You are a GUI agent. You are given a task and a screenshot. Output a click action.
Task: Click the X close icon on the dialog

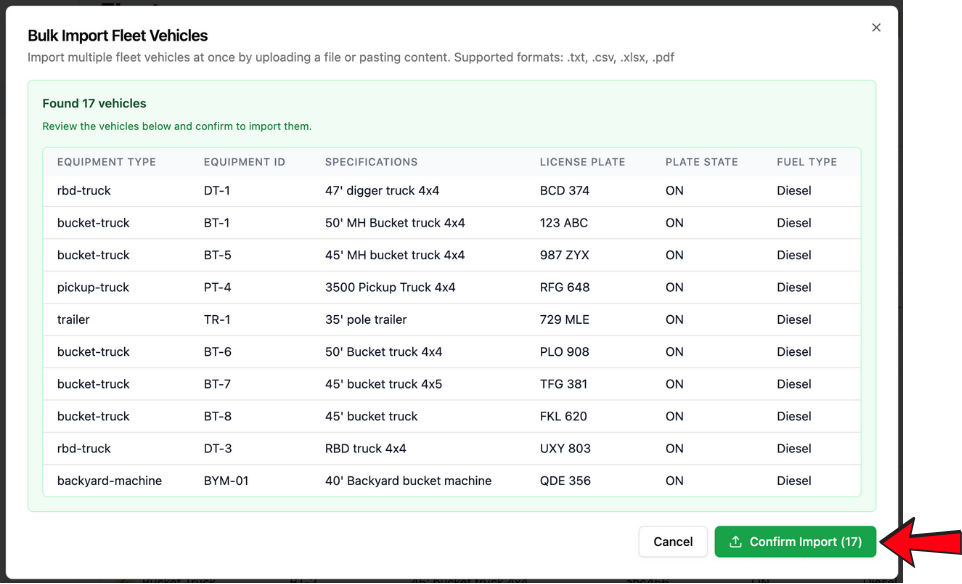[x=876, y=27]
